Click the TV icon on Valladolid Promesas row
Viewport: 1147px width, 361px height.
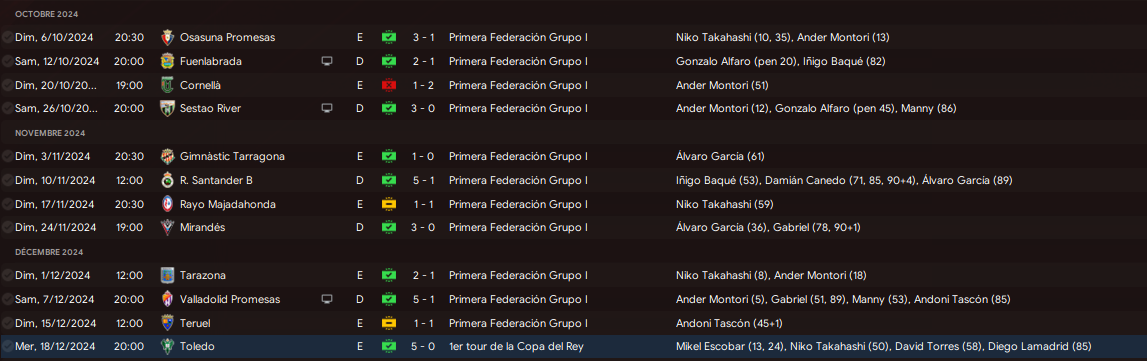click(x=327, y=299)
